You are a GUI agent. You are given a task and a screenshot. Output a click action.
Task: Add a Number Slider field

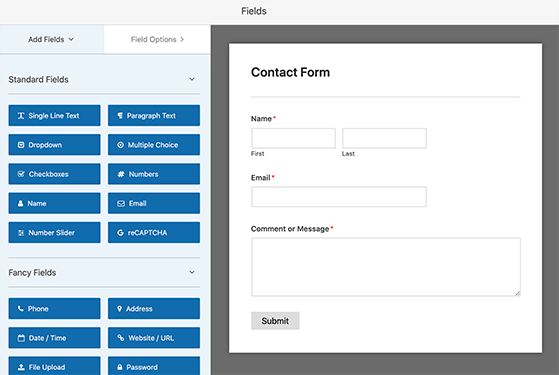[x=55, y=232]
